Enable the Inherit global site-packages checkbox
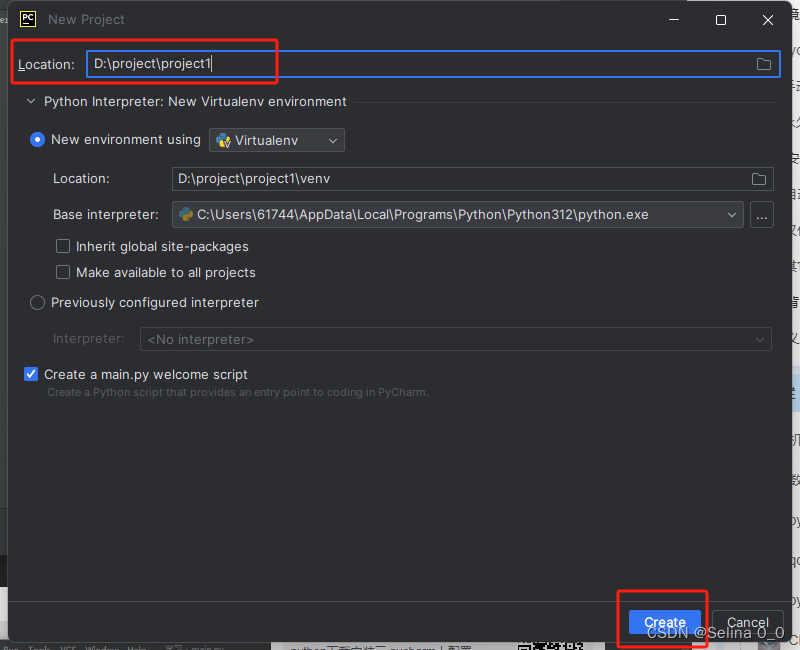Image resolution: width=800 pixels, height=650 pixels. tap(62, 246)
